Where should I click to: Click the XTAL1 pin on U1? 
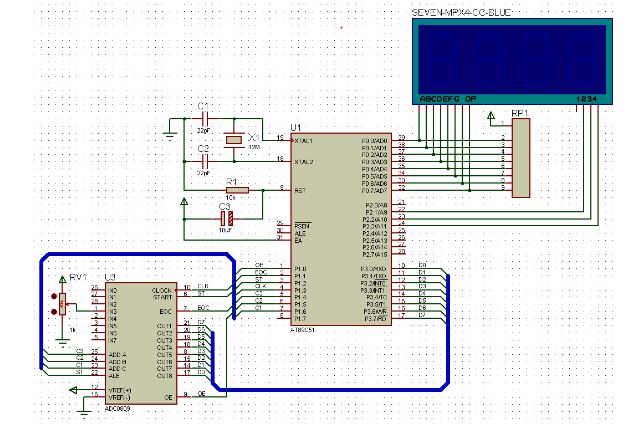pyautogui.click(x=285, y=141)
